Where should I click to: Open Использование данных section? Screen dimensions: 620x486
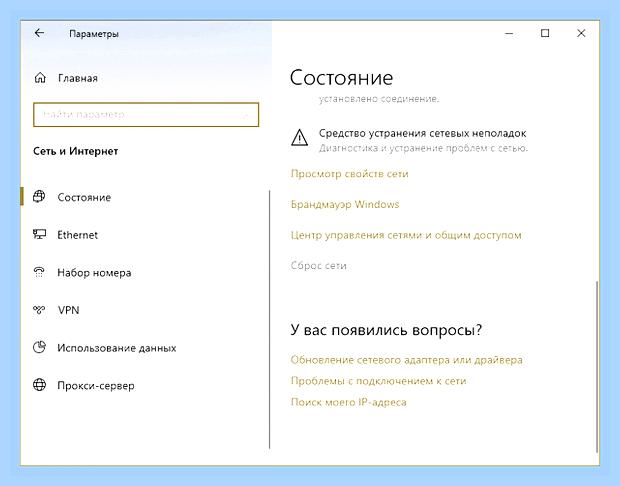pos(117,348)
